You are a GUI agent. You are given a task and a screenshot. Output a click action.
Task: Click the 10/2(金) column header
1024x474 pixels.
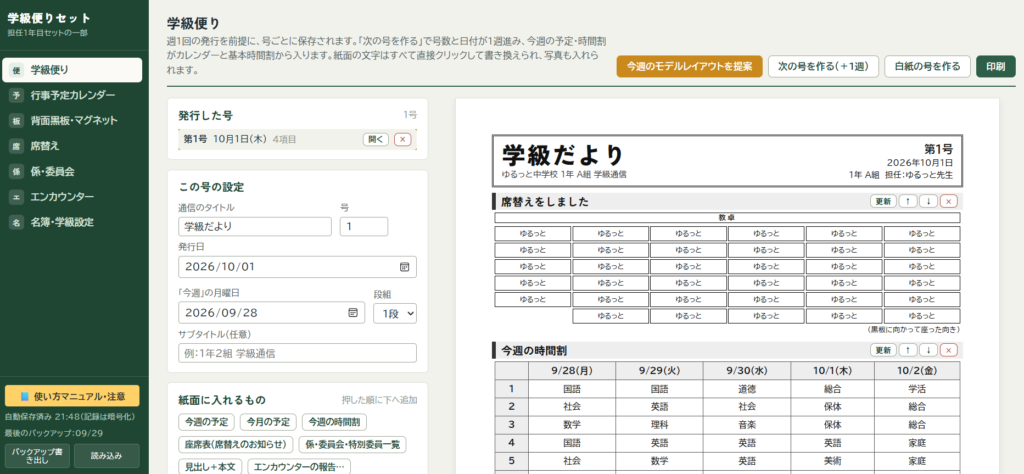pyautogui.click(x=918, y=370)
